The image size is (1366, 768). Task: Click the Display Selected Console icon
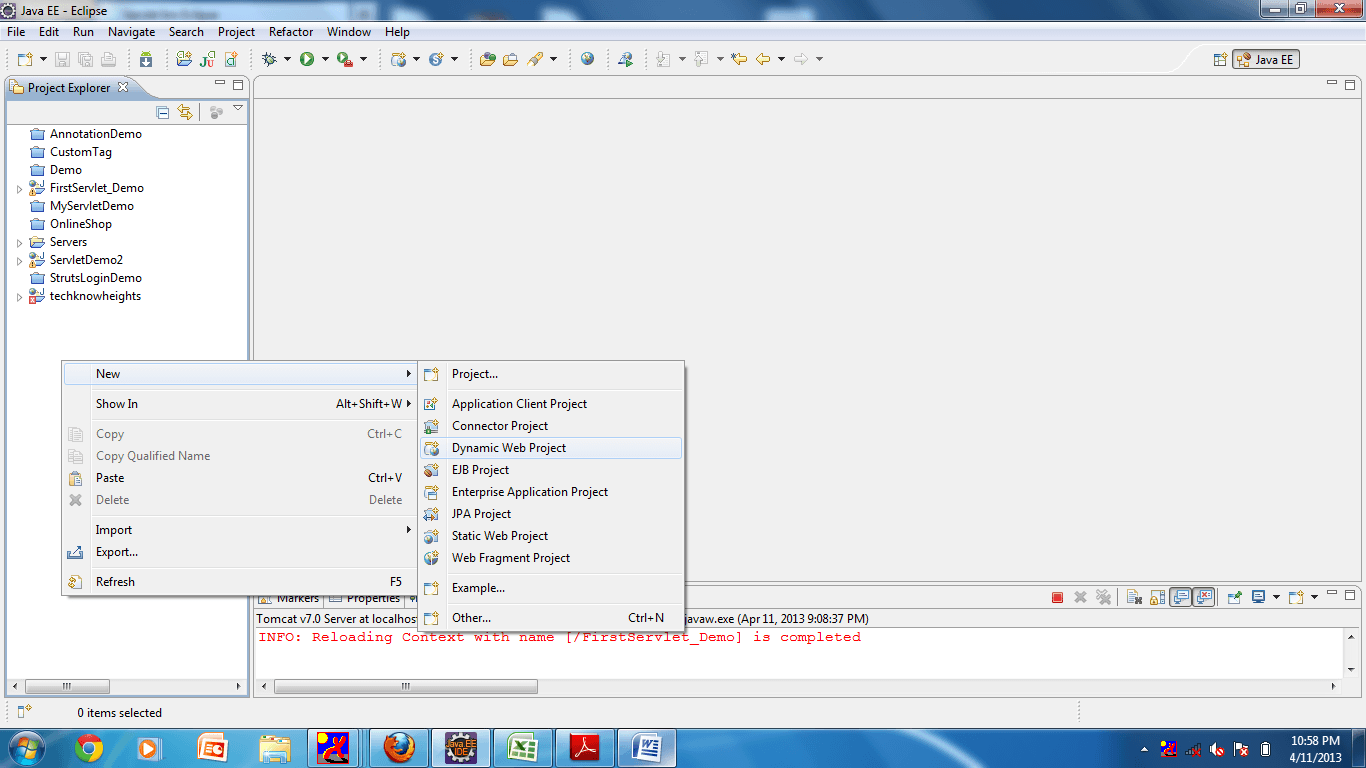(1259, 597)
